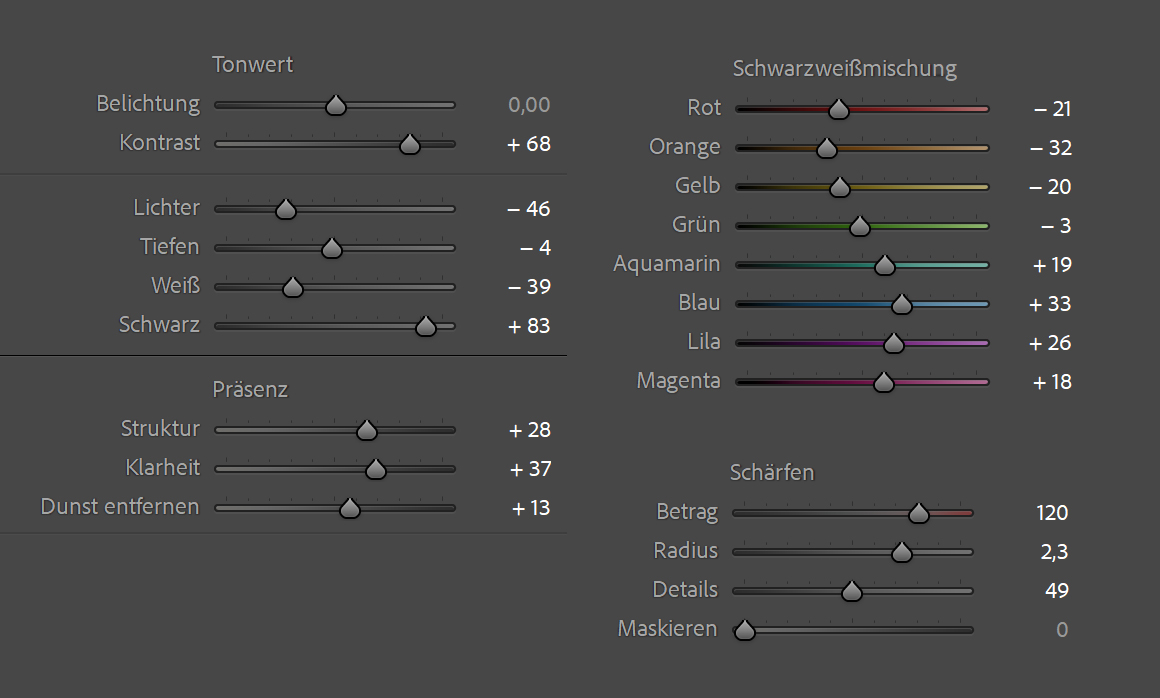The height and width of the screenshot is (698, 1160).
Task: Click the Magenta slider handle
Action: [x=883, y=382]
